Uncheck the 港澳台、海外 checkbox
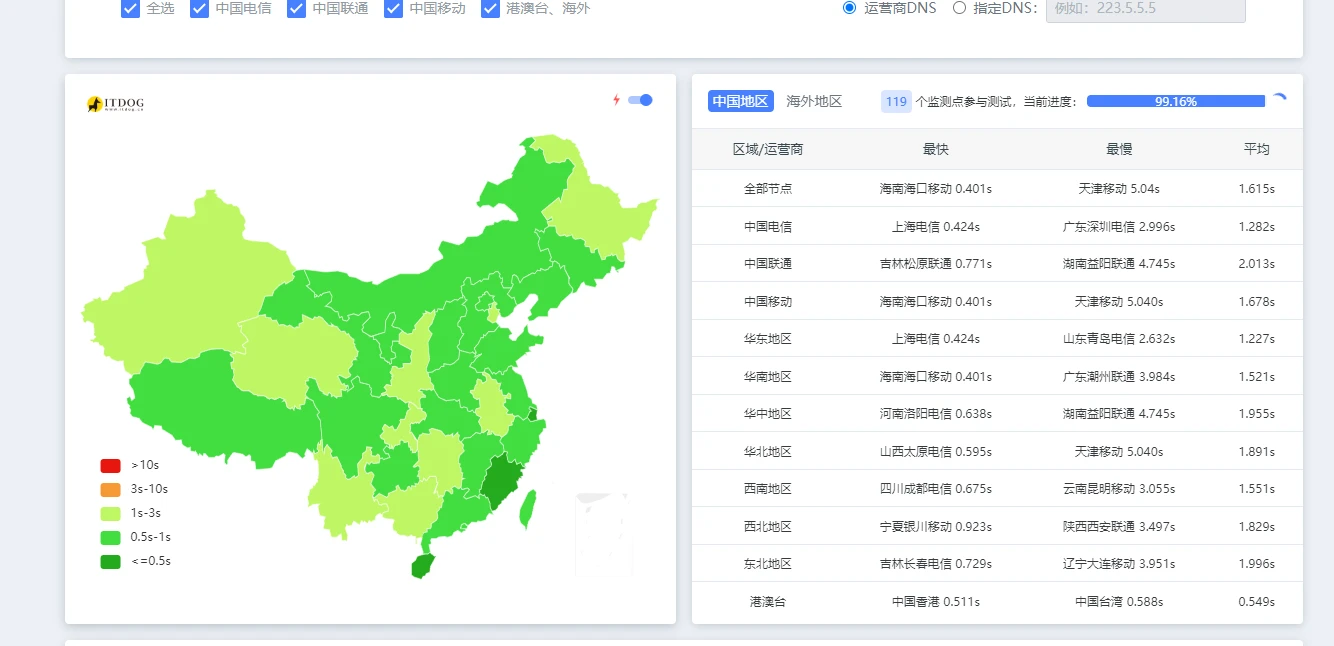The image size is (1334, 646). (490, 9)
